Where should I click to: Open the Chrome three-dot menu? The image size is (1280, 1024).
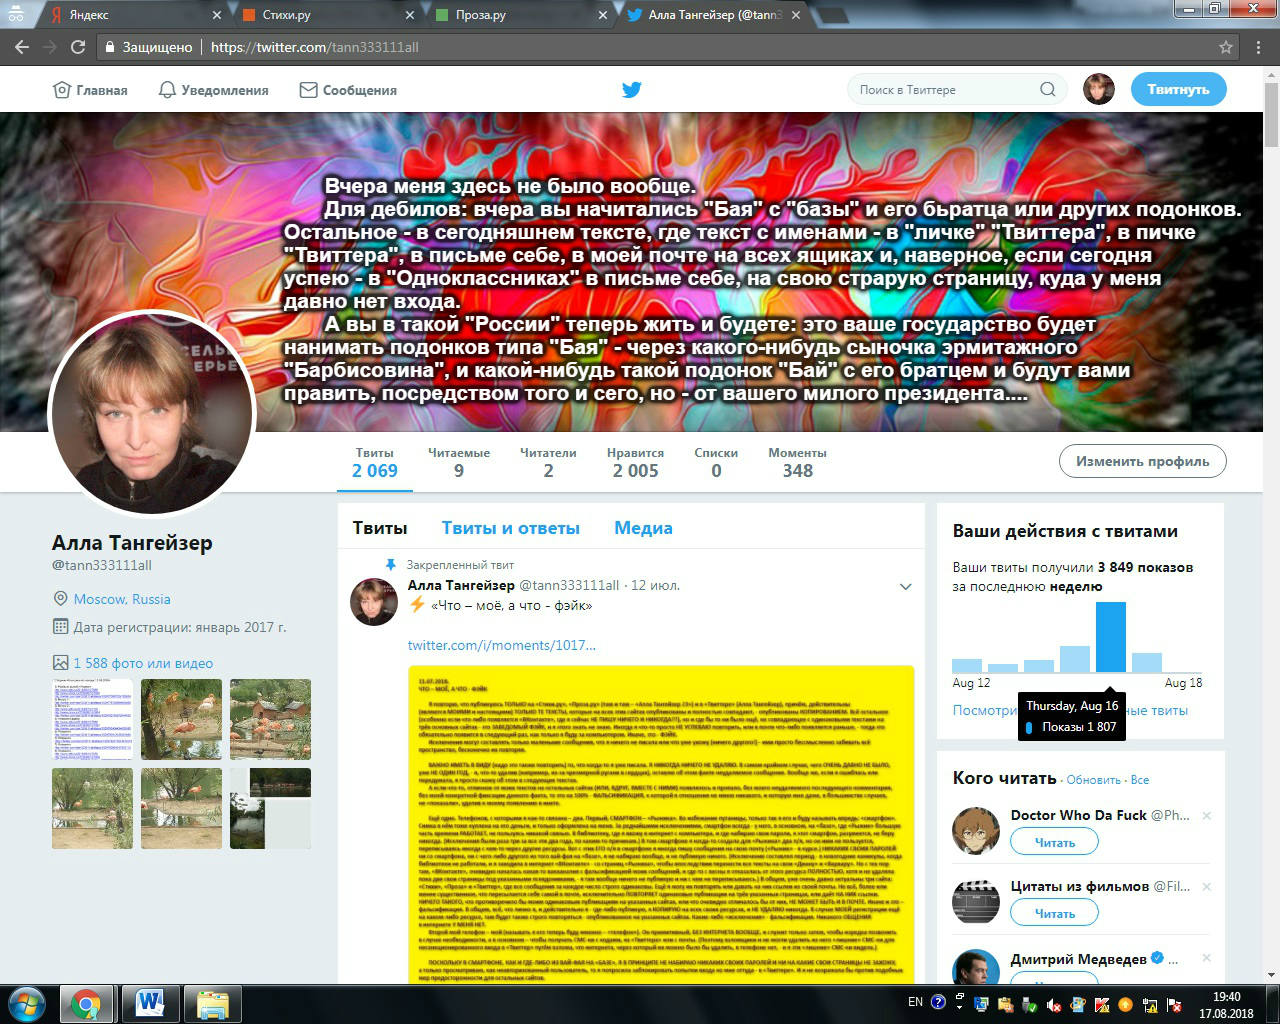tap(1260, 47)
